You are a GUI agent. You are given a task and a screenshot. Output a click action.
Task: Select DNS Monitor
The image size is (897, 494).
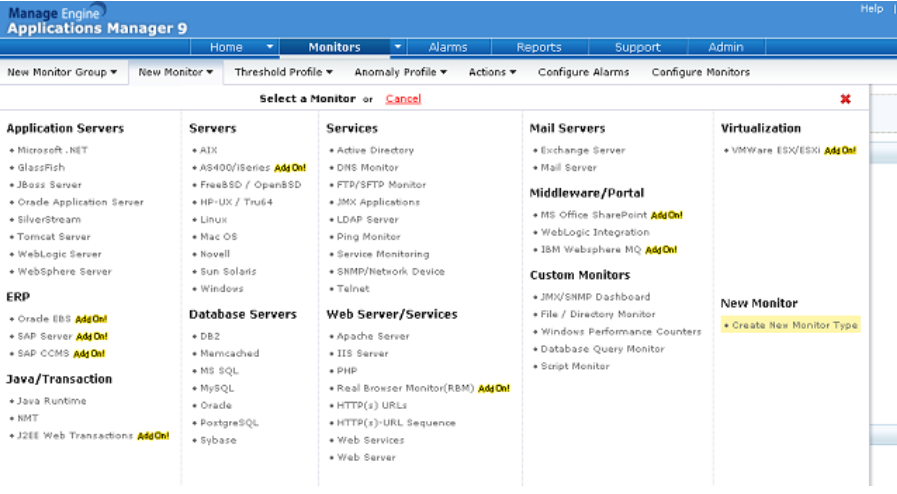coord(368,168)
